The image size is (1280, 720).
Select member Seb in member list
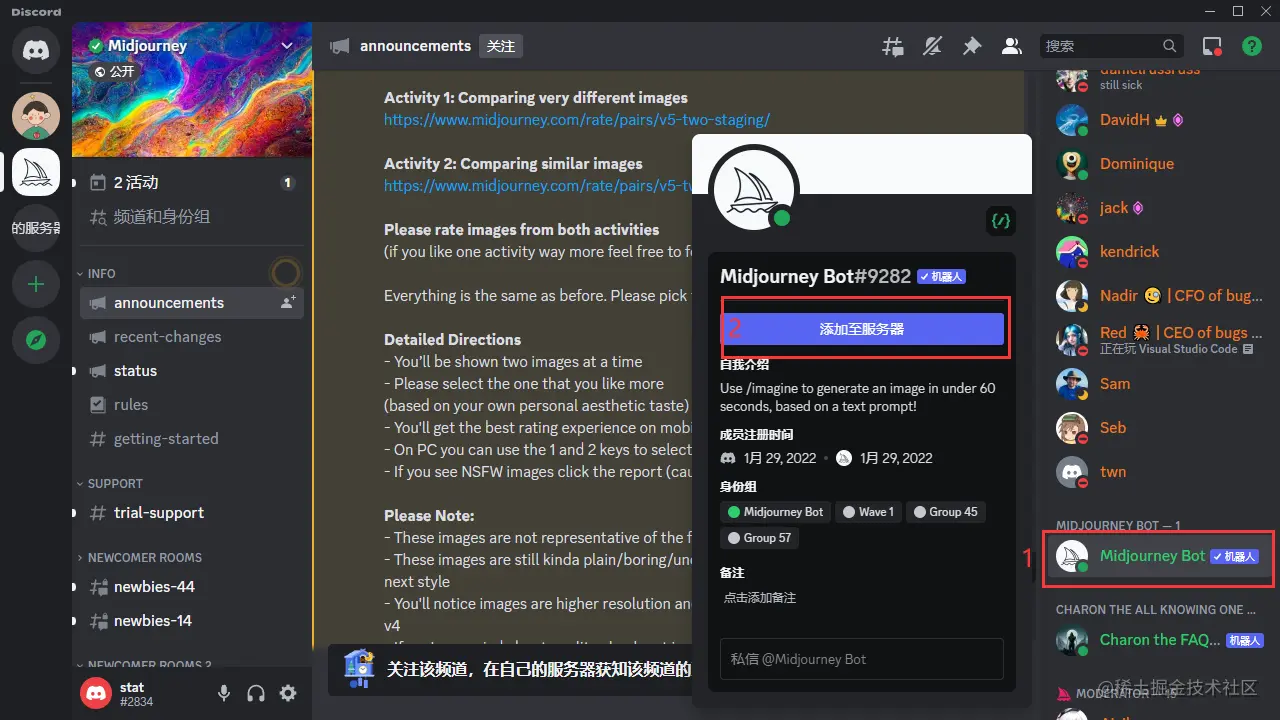[x=1160, y=428]
